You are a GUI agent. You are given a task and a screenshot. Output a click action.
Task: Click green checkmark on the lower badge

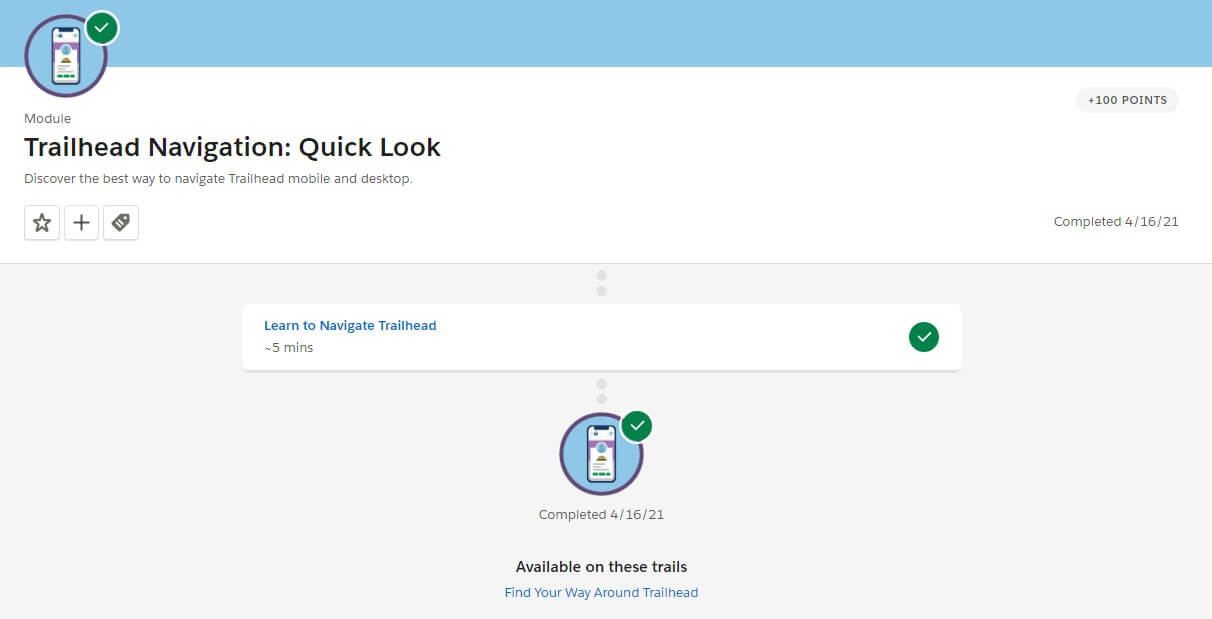click(x=636, y=426)
